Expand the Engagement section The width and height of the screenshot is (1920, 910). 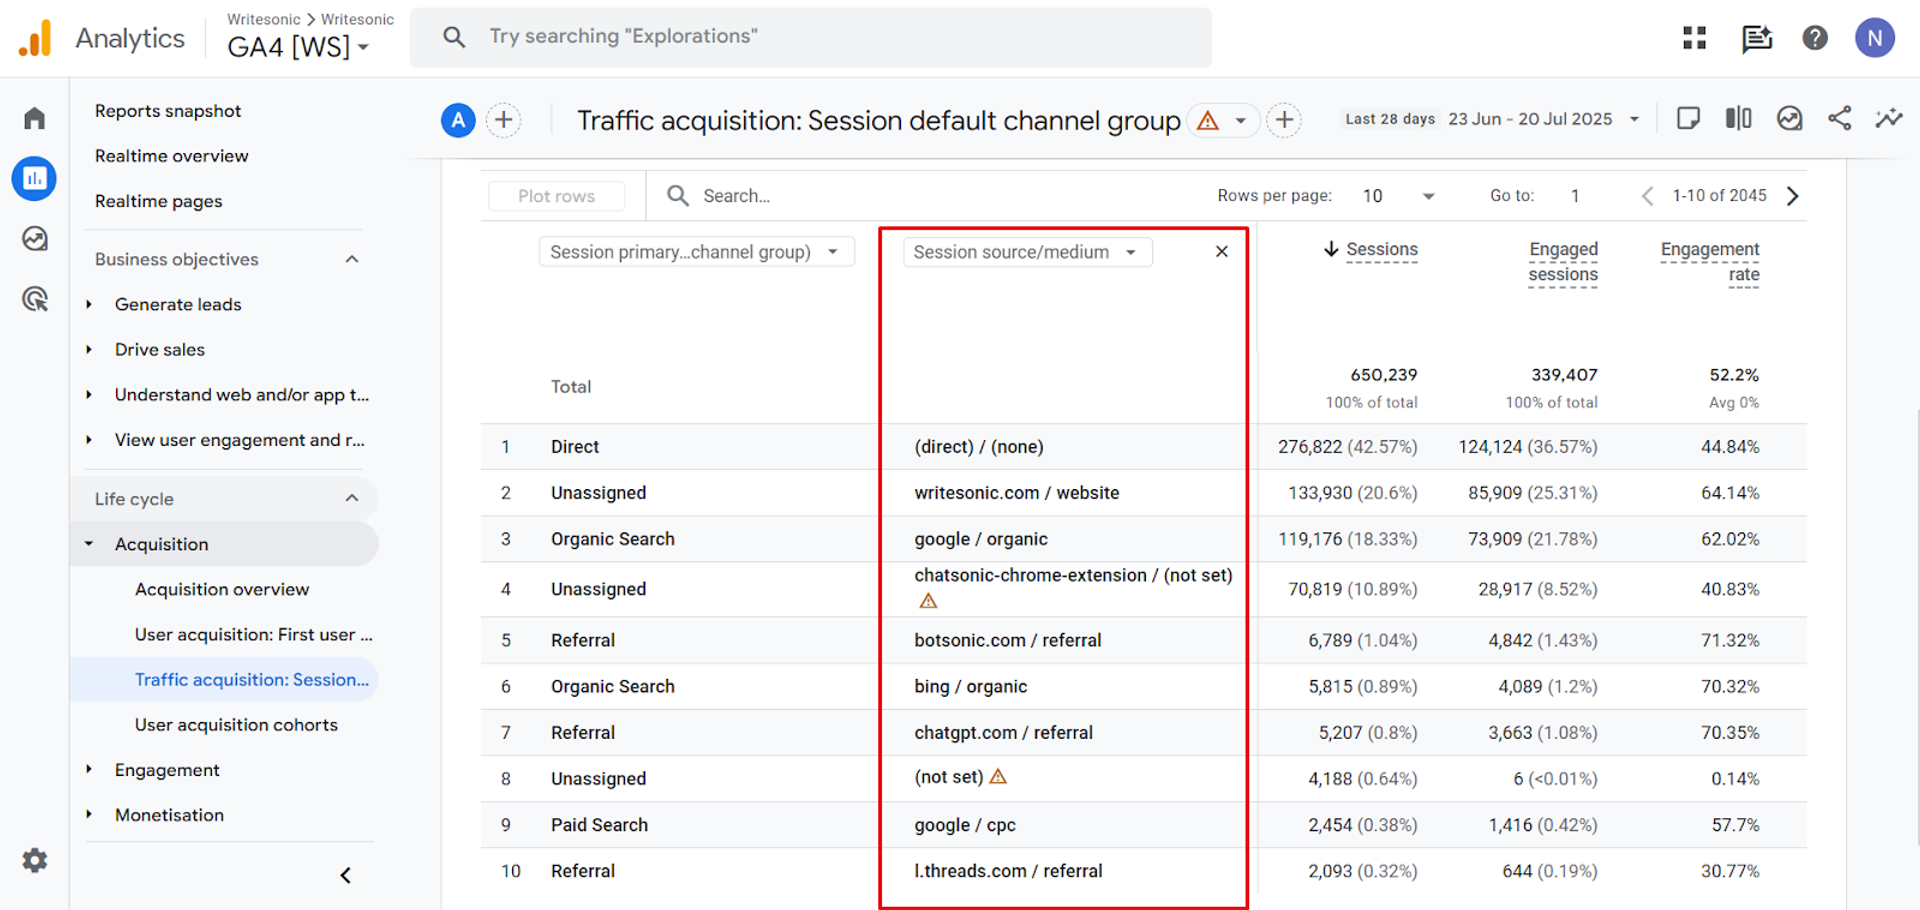tap(89, 769)
